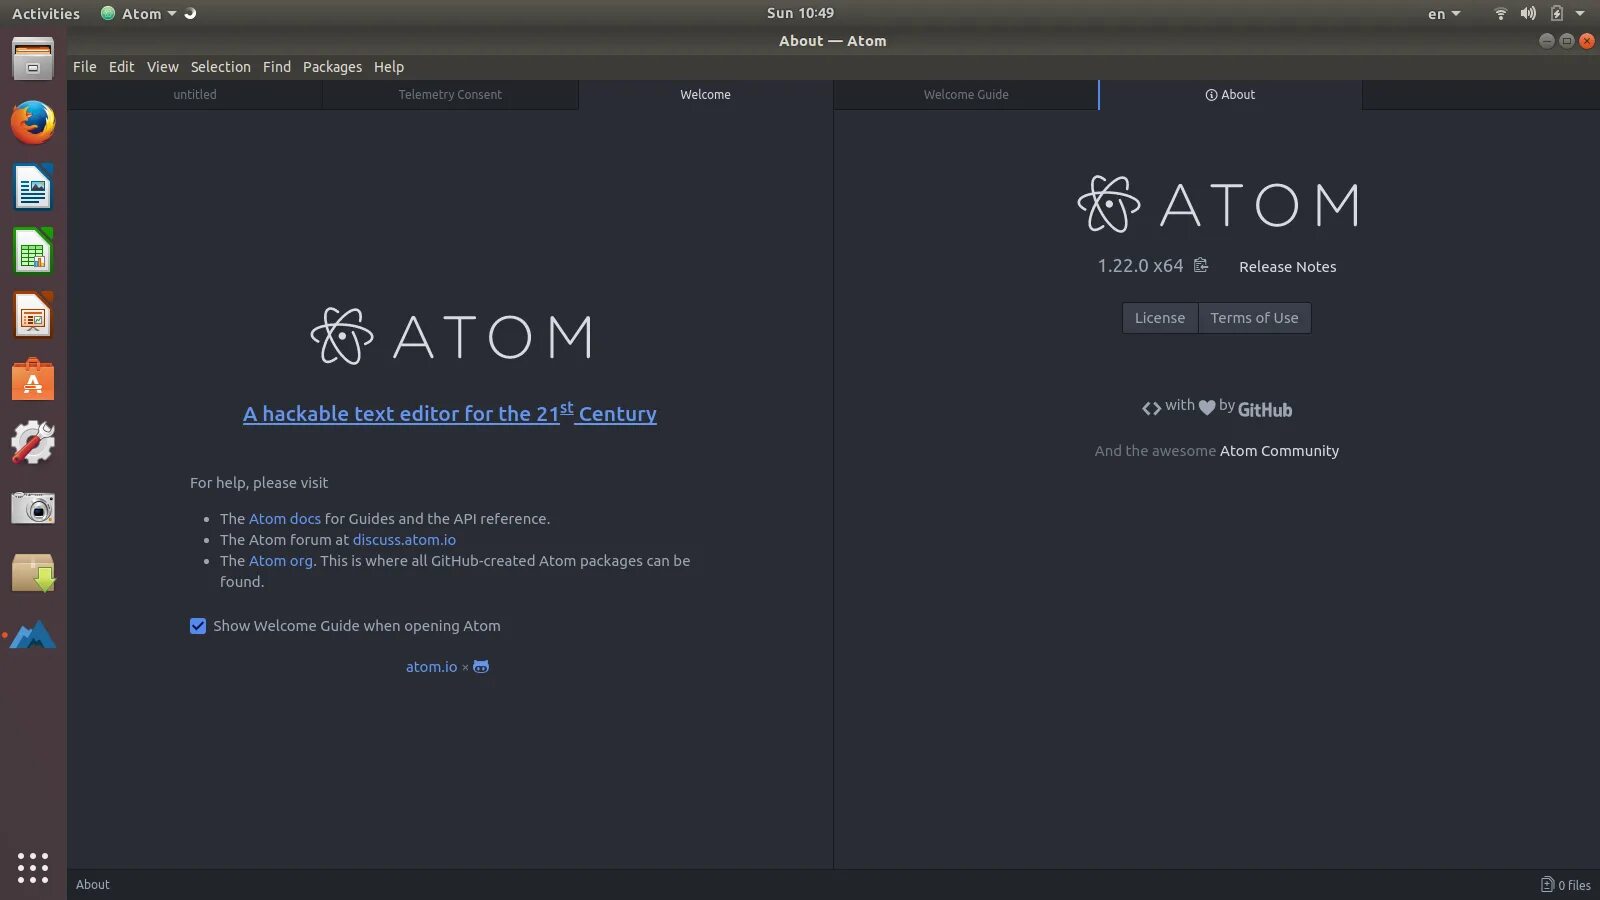The width and height of the screenshot is (1600, 900).
Task: Click the volume speaker icon in the top bar
Action: [x=1528, y=13]
